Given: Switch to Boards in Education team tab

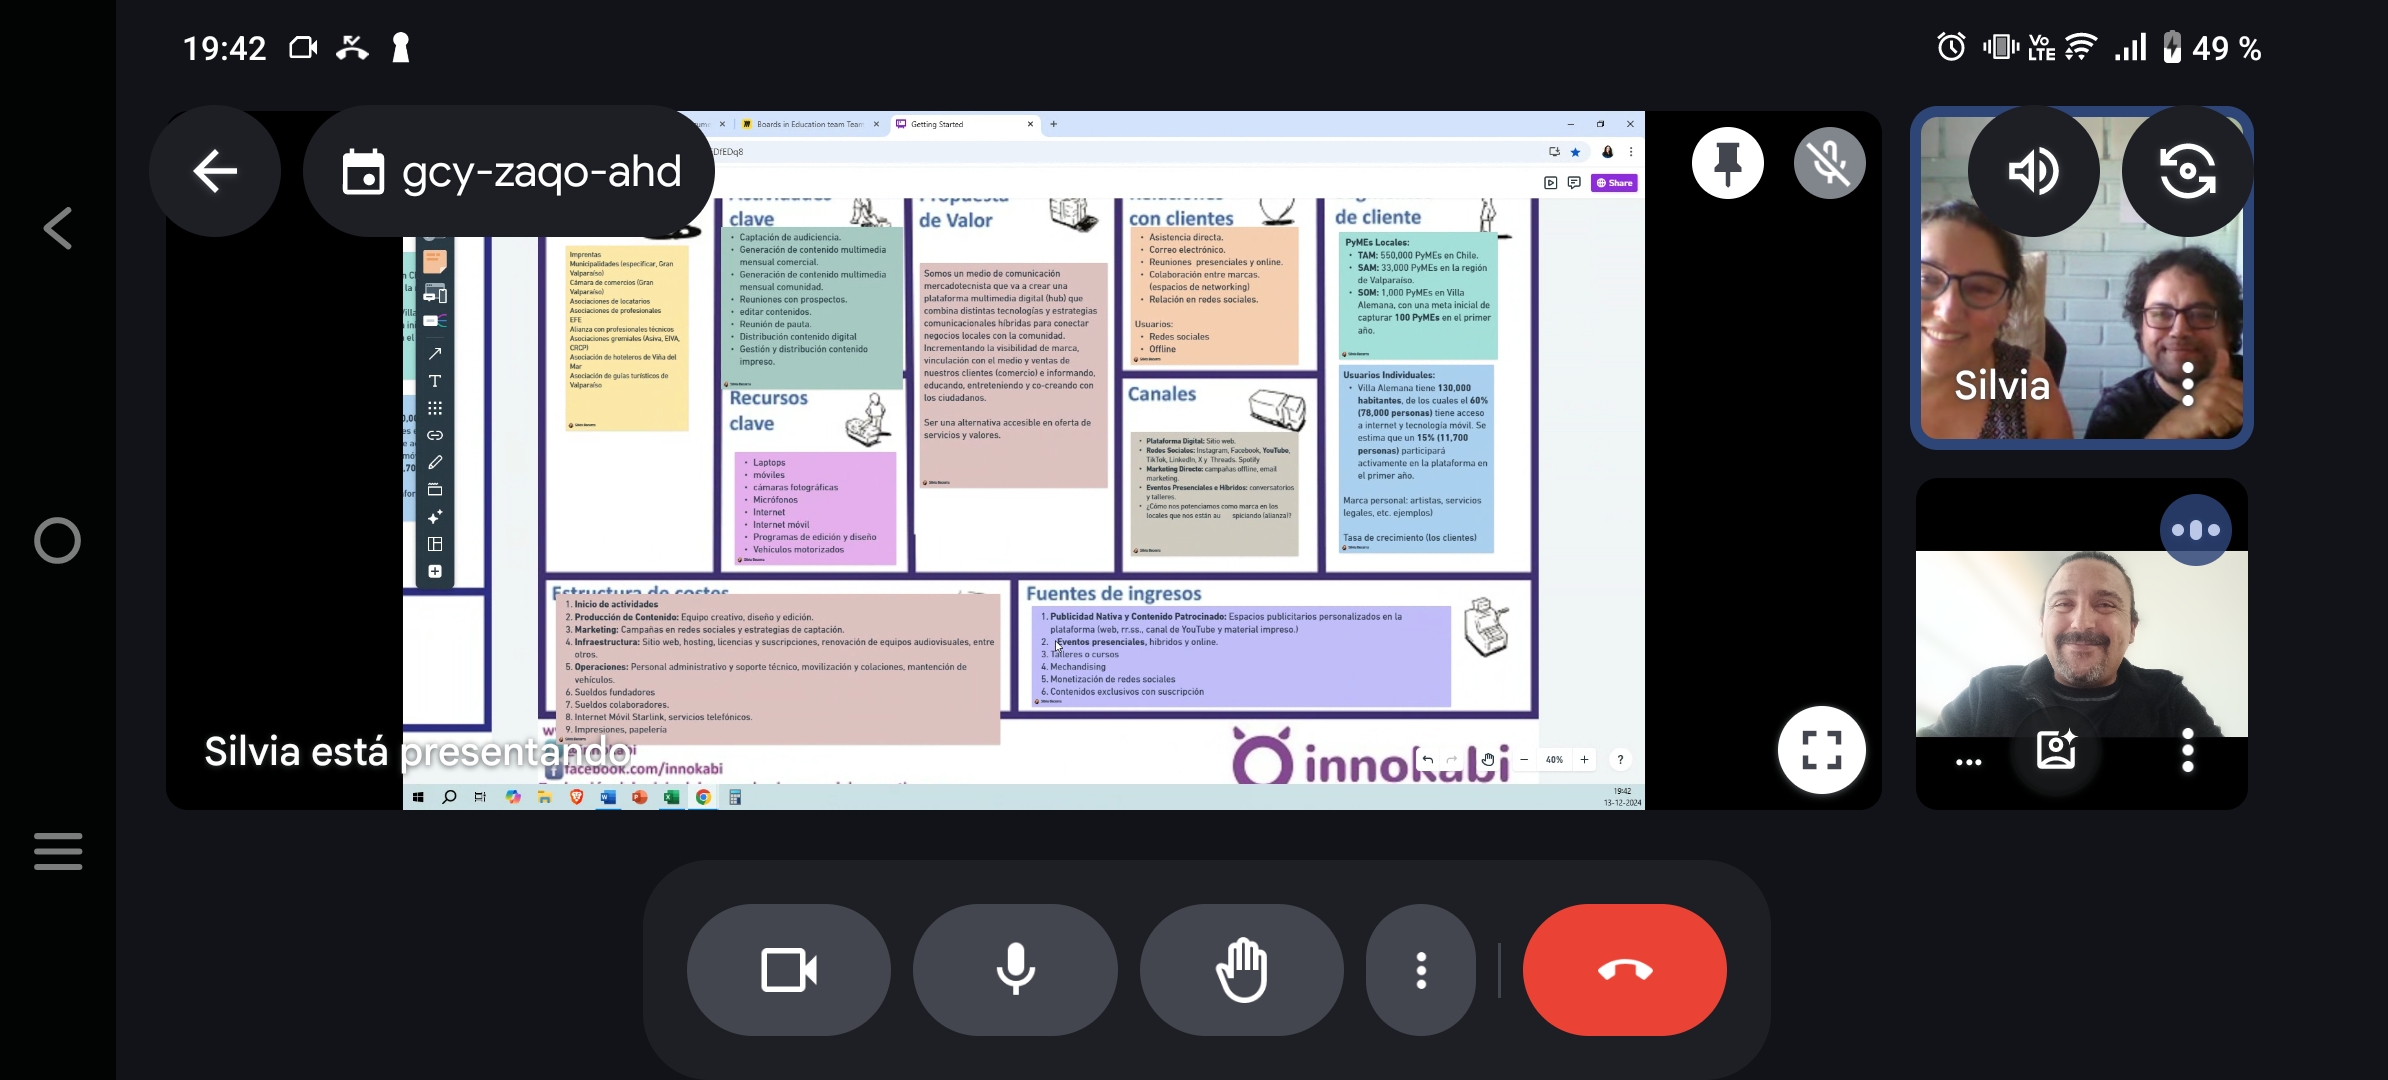Looking at the screenshot, I should point(809,125).
